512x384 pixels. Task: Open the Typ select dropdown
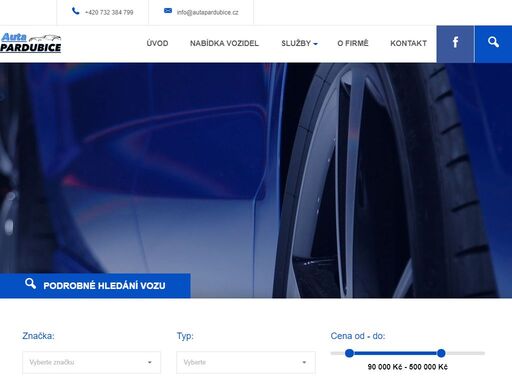tap(246, 362)
